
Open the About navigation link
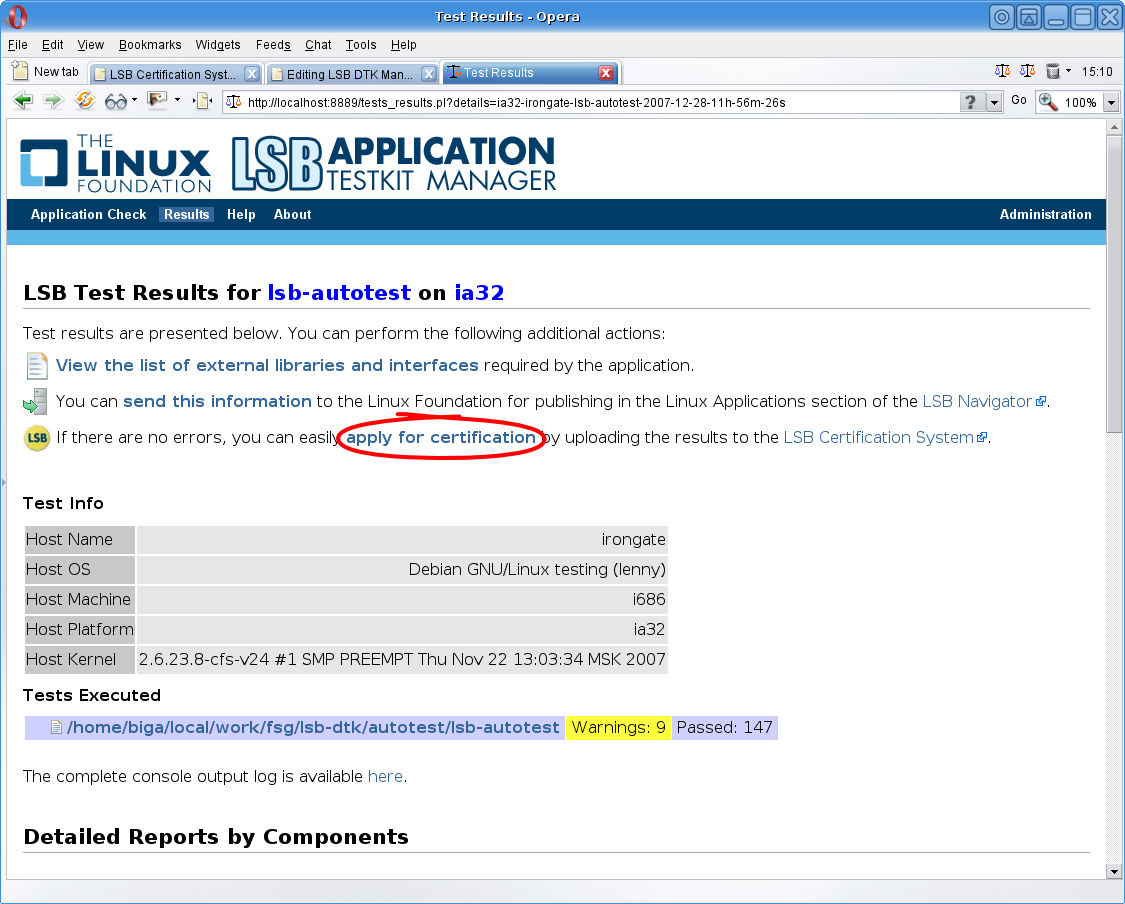click(x=292, y=215)
